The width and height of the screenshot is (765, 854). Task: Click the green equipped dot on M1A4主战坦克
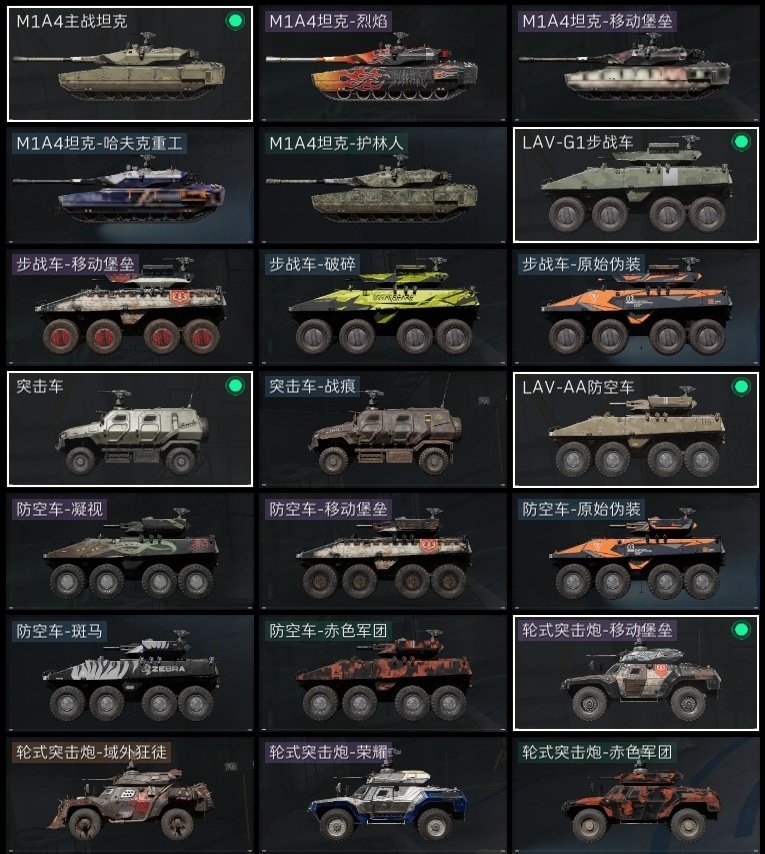coord(235,21)
